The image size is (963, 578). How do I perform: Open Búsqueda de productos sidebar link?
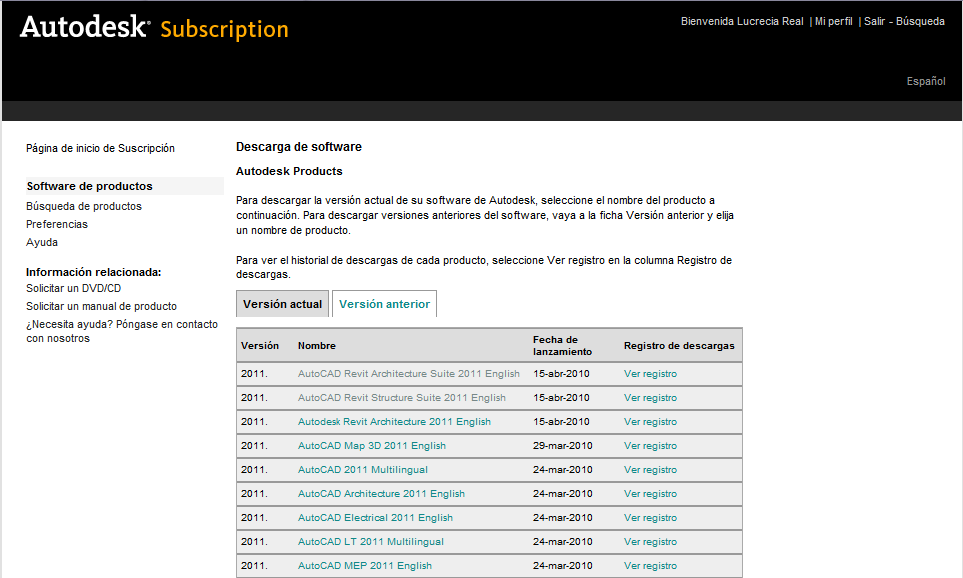tap(84, 206)
